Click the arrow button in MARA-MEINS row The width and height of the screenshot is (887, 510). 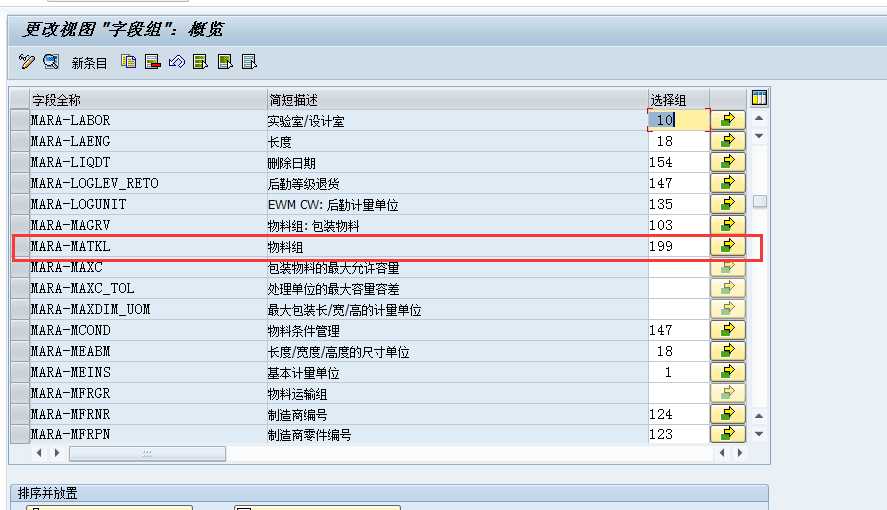(x=727, y=371)
